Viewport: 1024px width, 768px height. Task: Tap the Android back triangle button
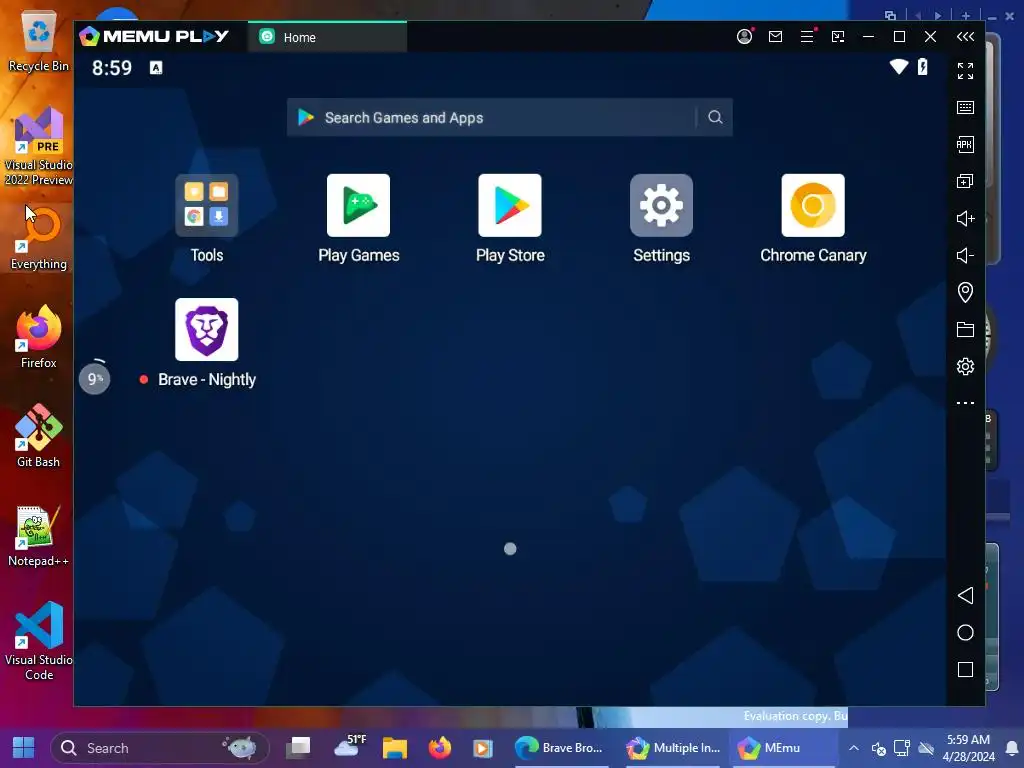pos(965,596)
